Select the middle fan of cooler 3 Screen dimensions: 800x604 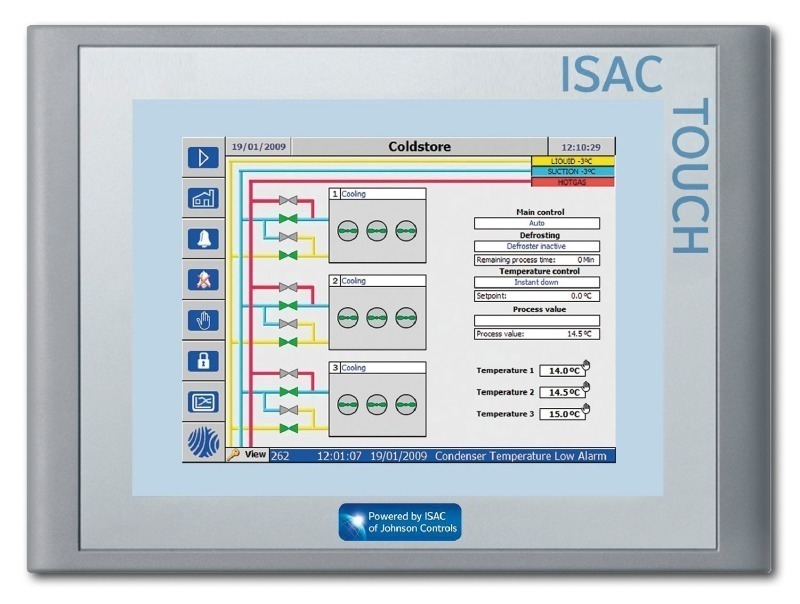pos(377,405)
